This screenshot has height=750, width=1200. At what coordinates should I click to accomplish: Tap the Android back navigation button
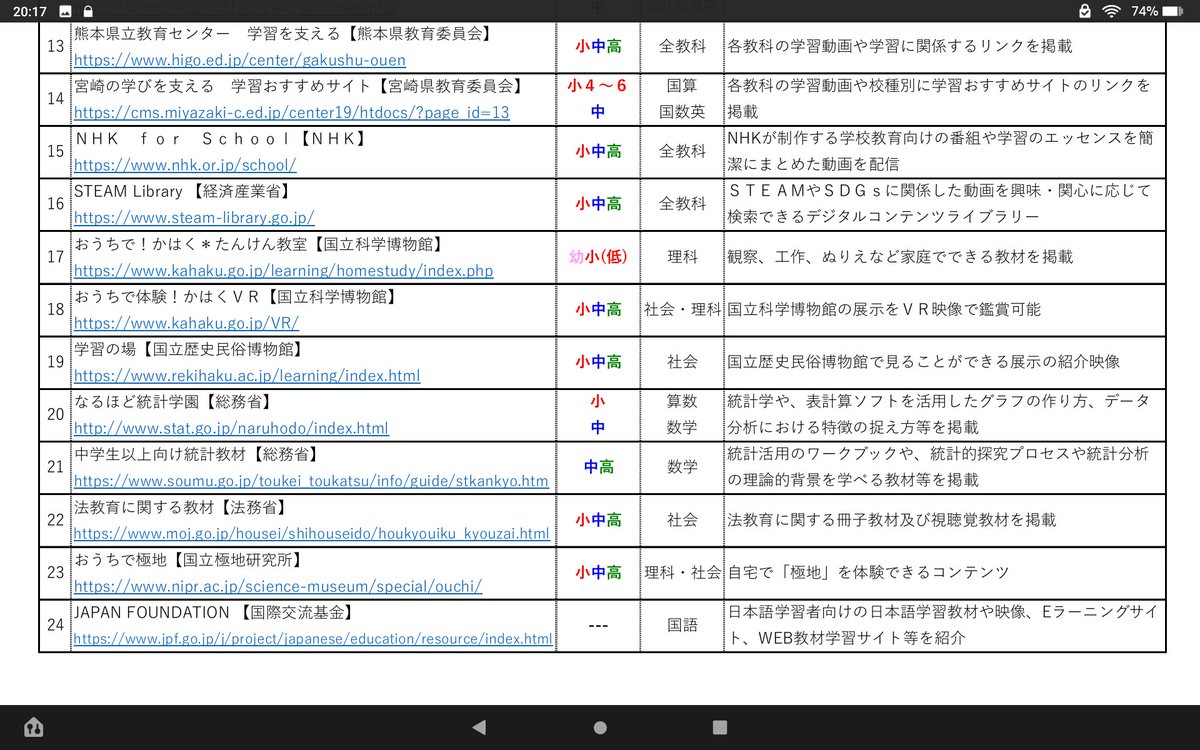(x=478, y=727)
